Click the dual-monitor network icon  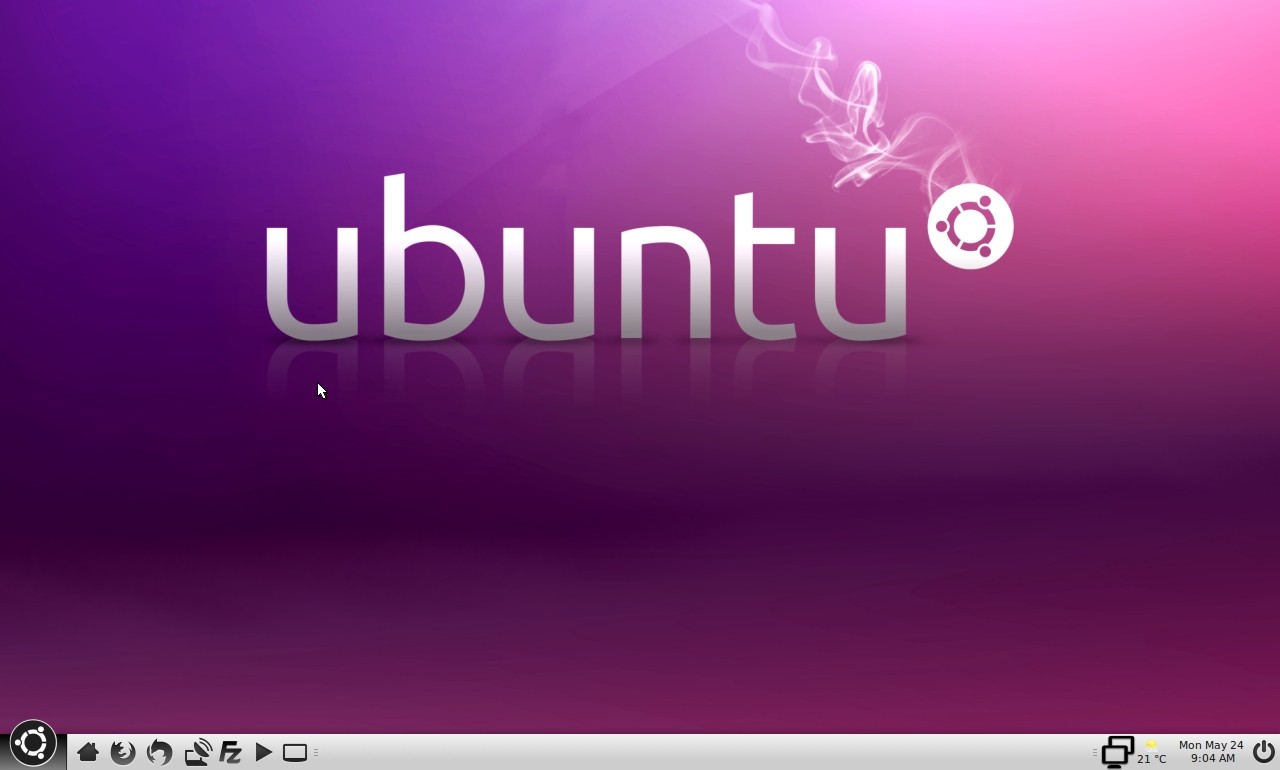(x=1117, y=751)
